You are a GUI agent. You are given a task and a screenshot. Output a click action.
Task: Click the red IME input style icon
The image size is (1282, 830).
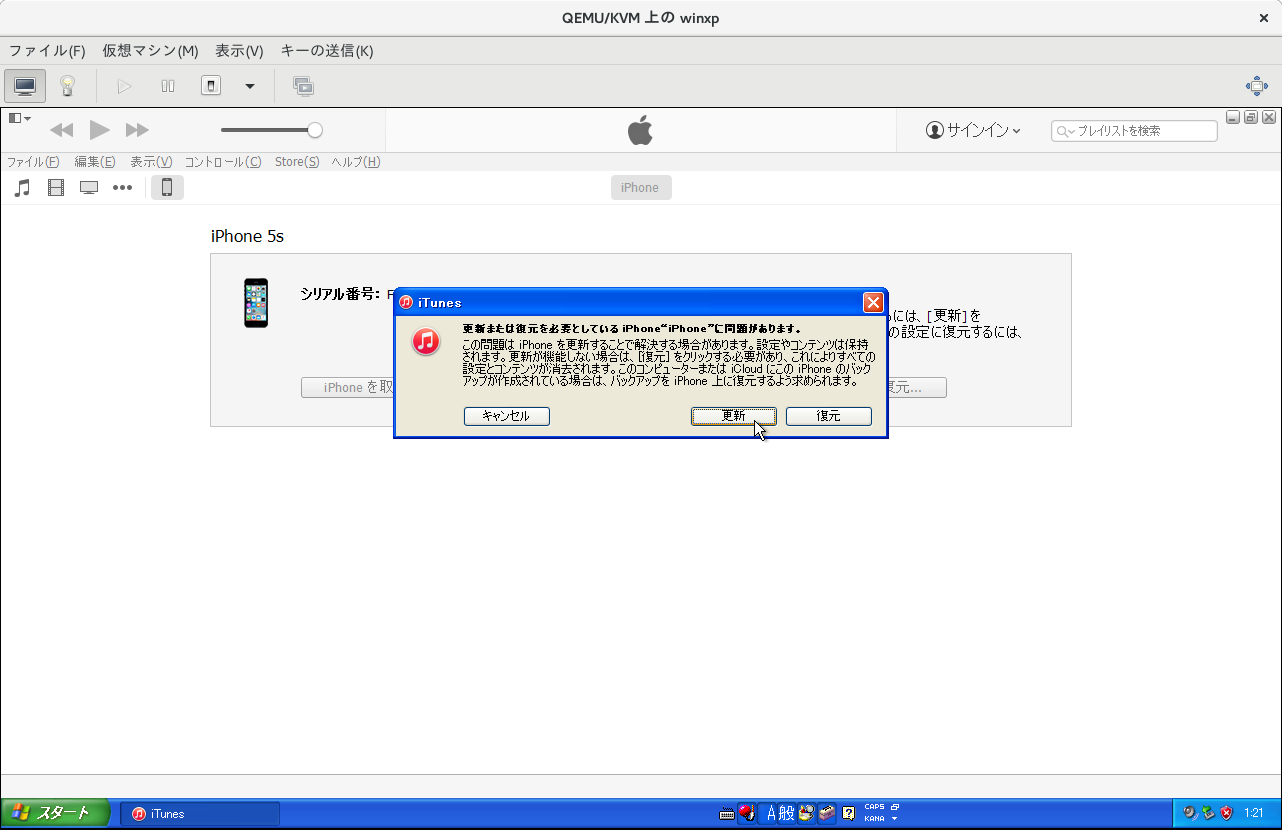pyautogui.click(x=746, y=814)
